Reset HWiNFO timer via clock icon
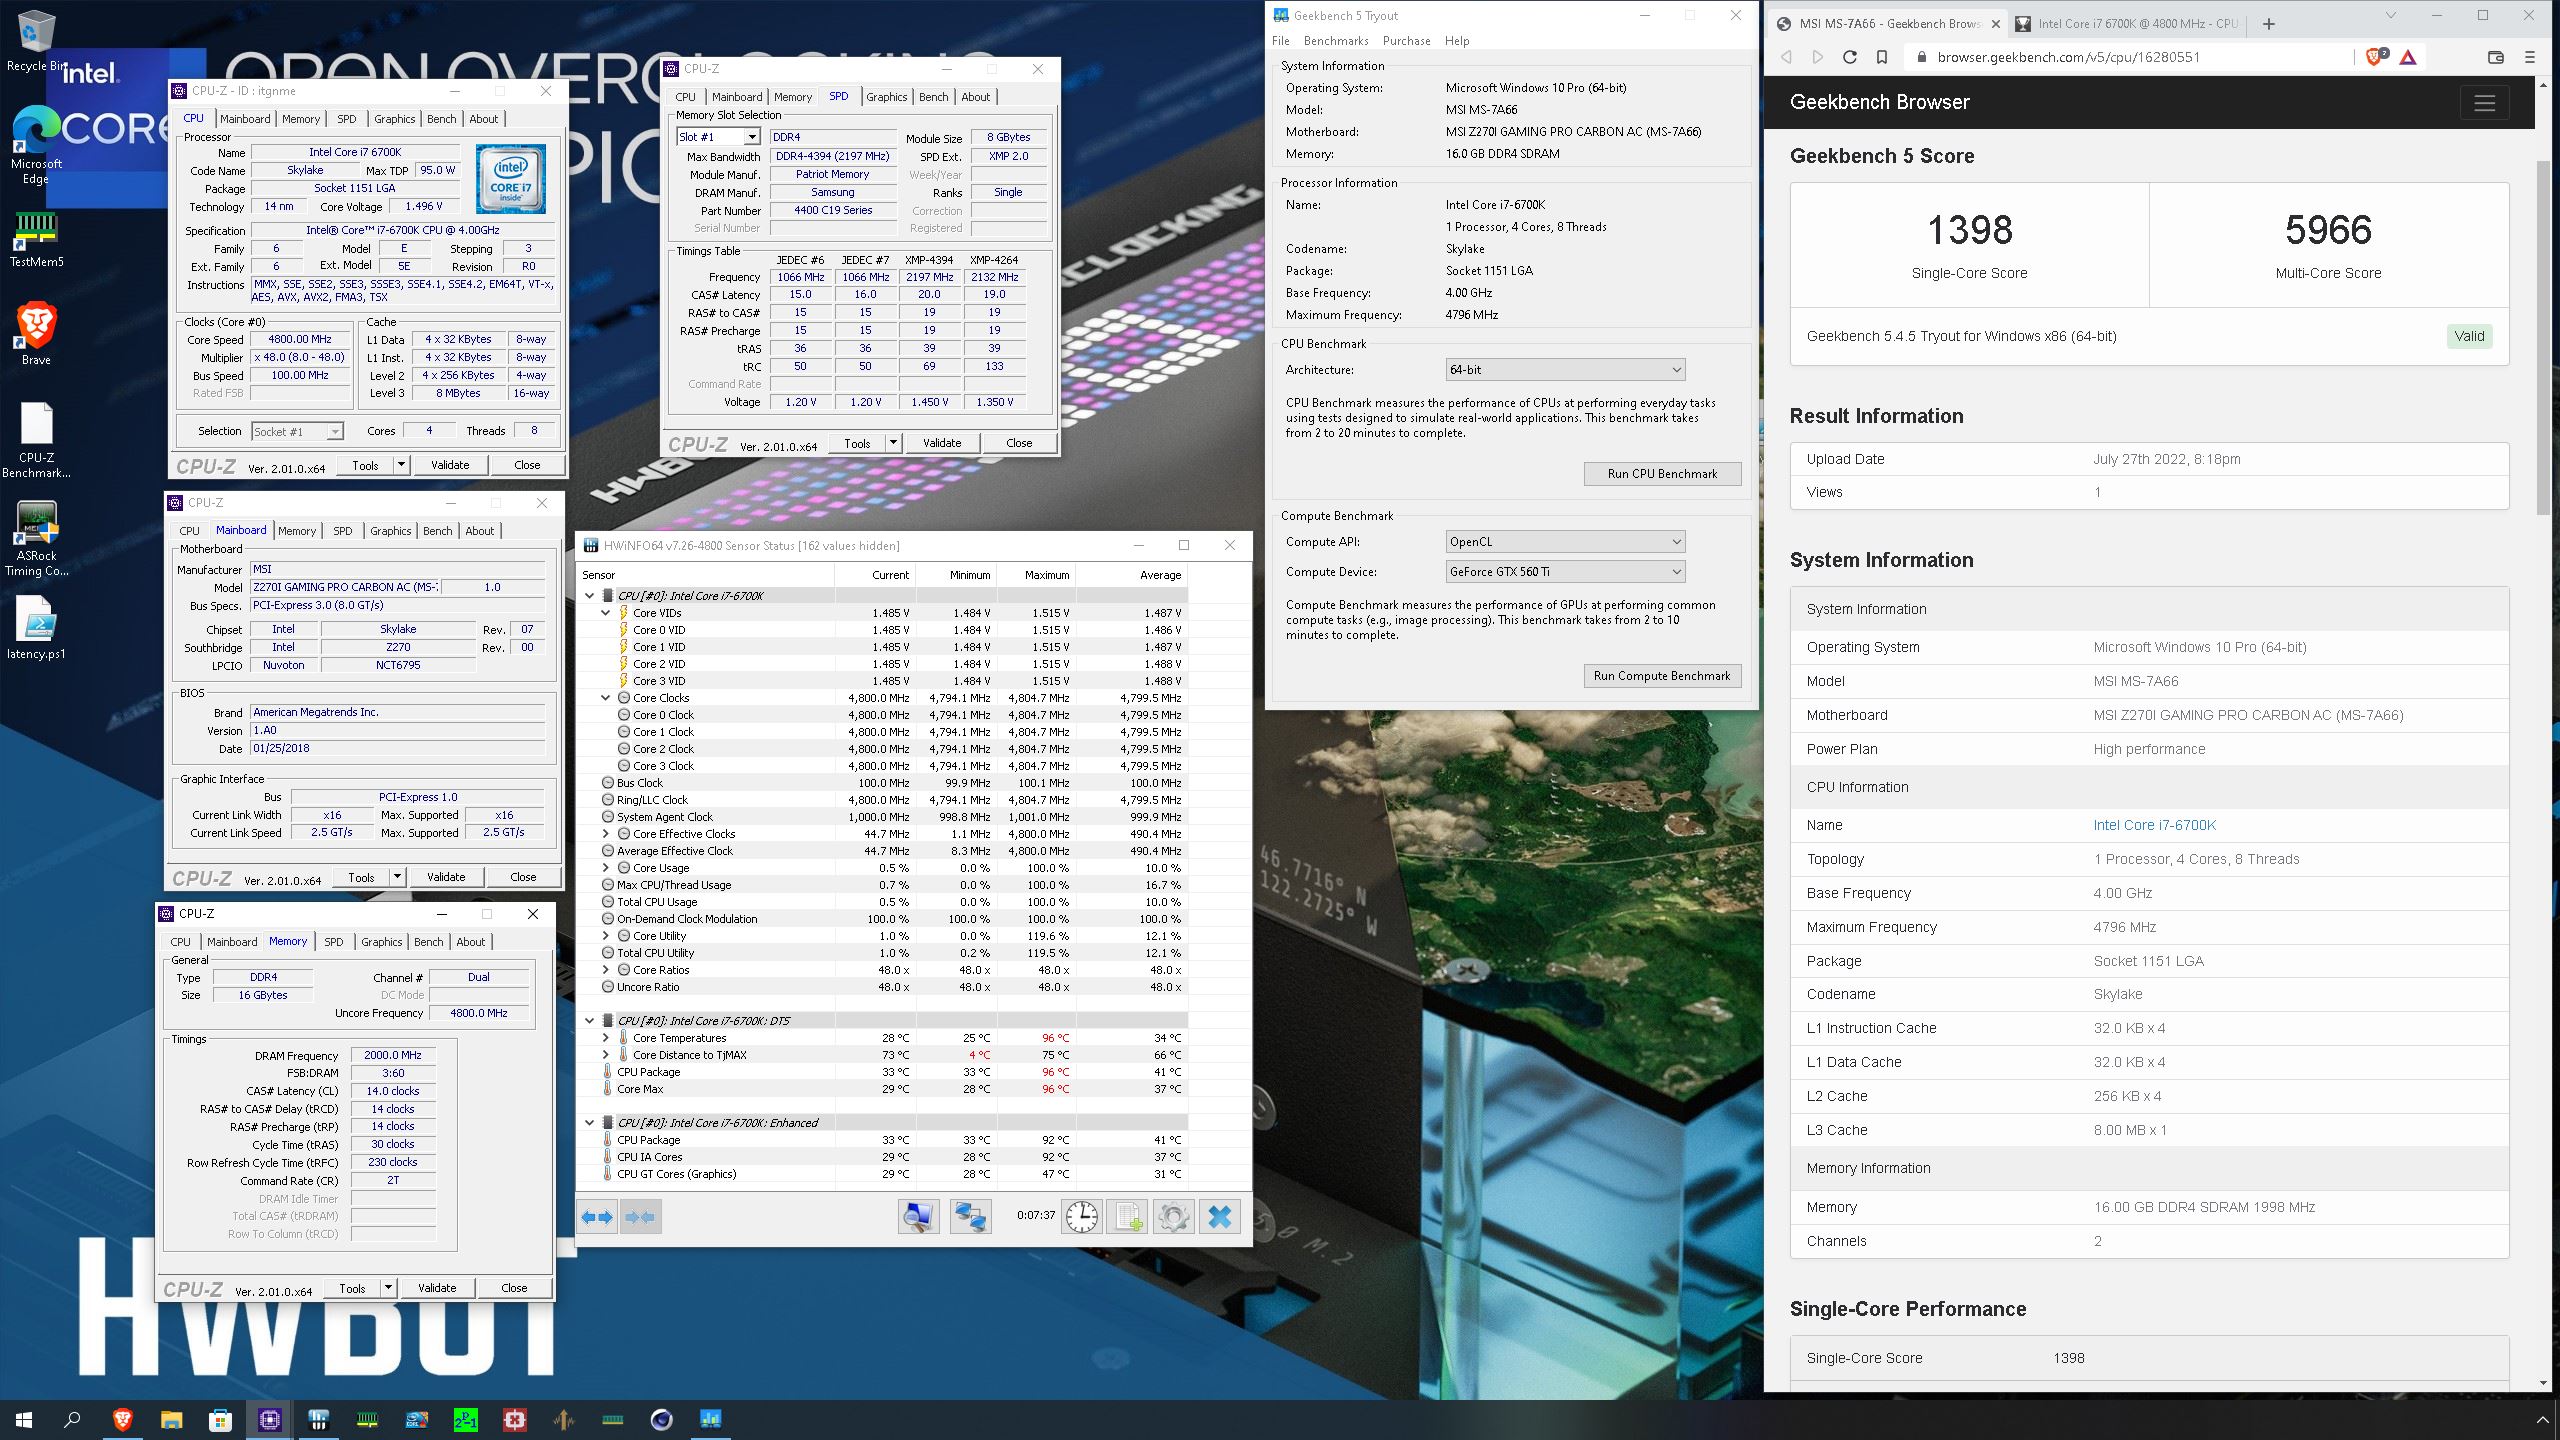The height and width of the screenshot is (1440, 2560). [1082, 1217]
